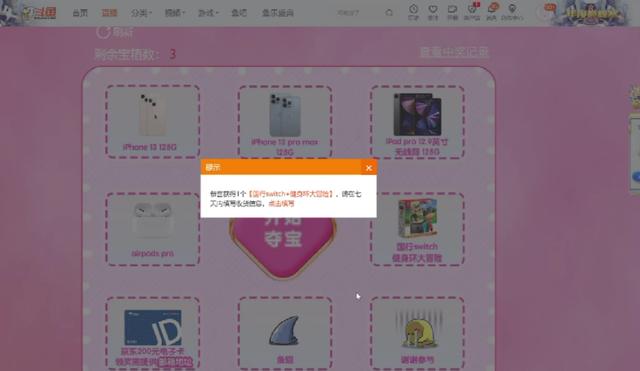Open the last nav item after 鱼吧
The image size is (640, 371).
tap(278, 13)
